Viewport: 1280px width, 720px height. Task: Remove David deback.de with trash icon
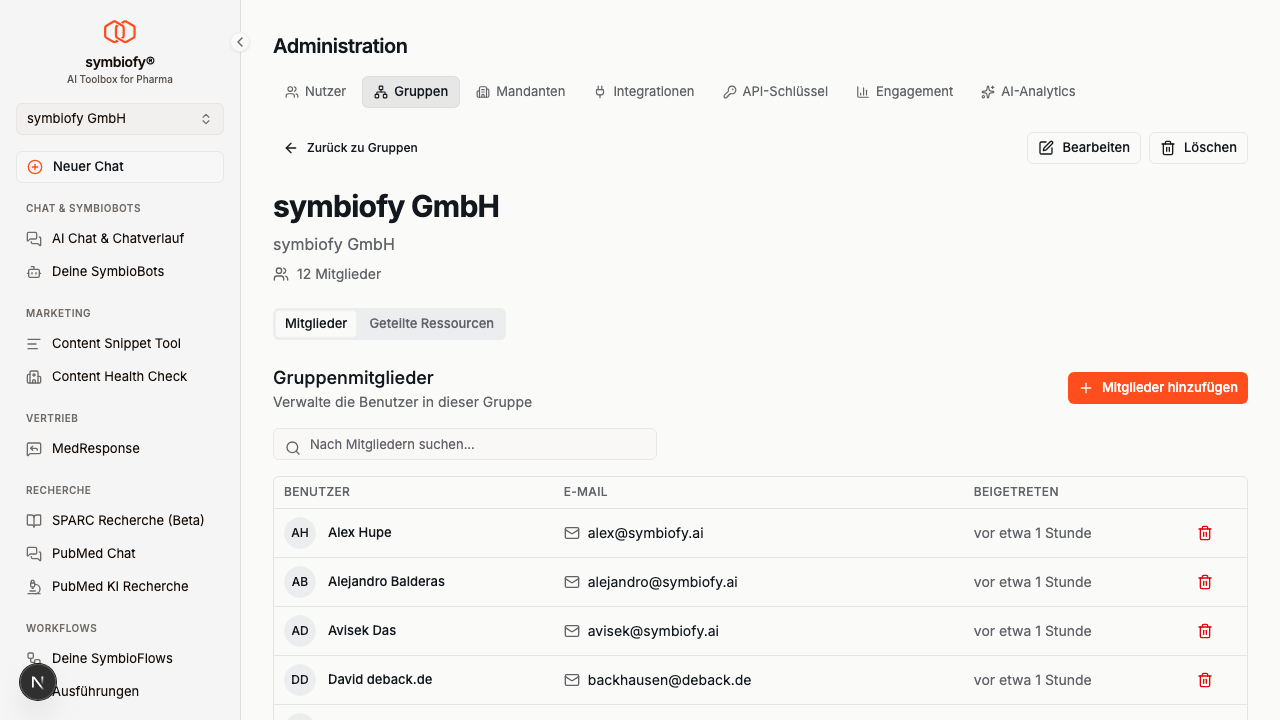(1205, 680)
